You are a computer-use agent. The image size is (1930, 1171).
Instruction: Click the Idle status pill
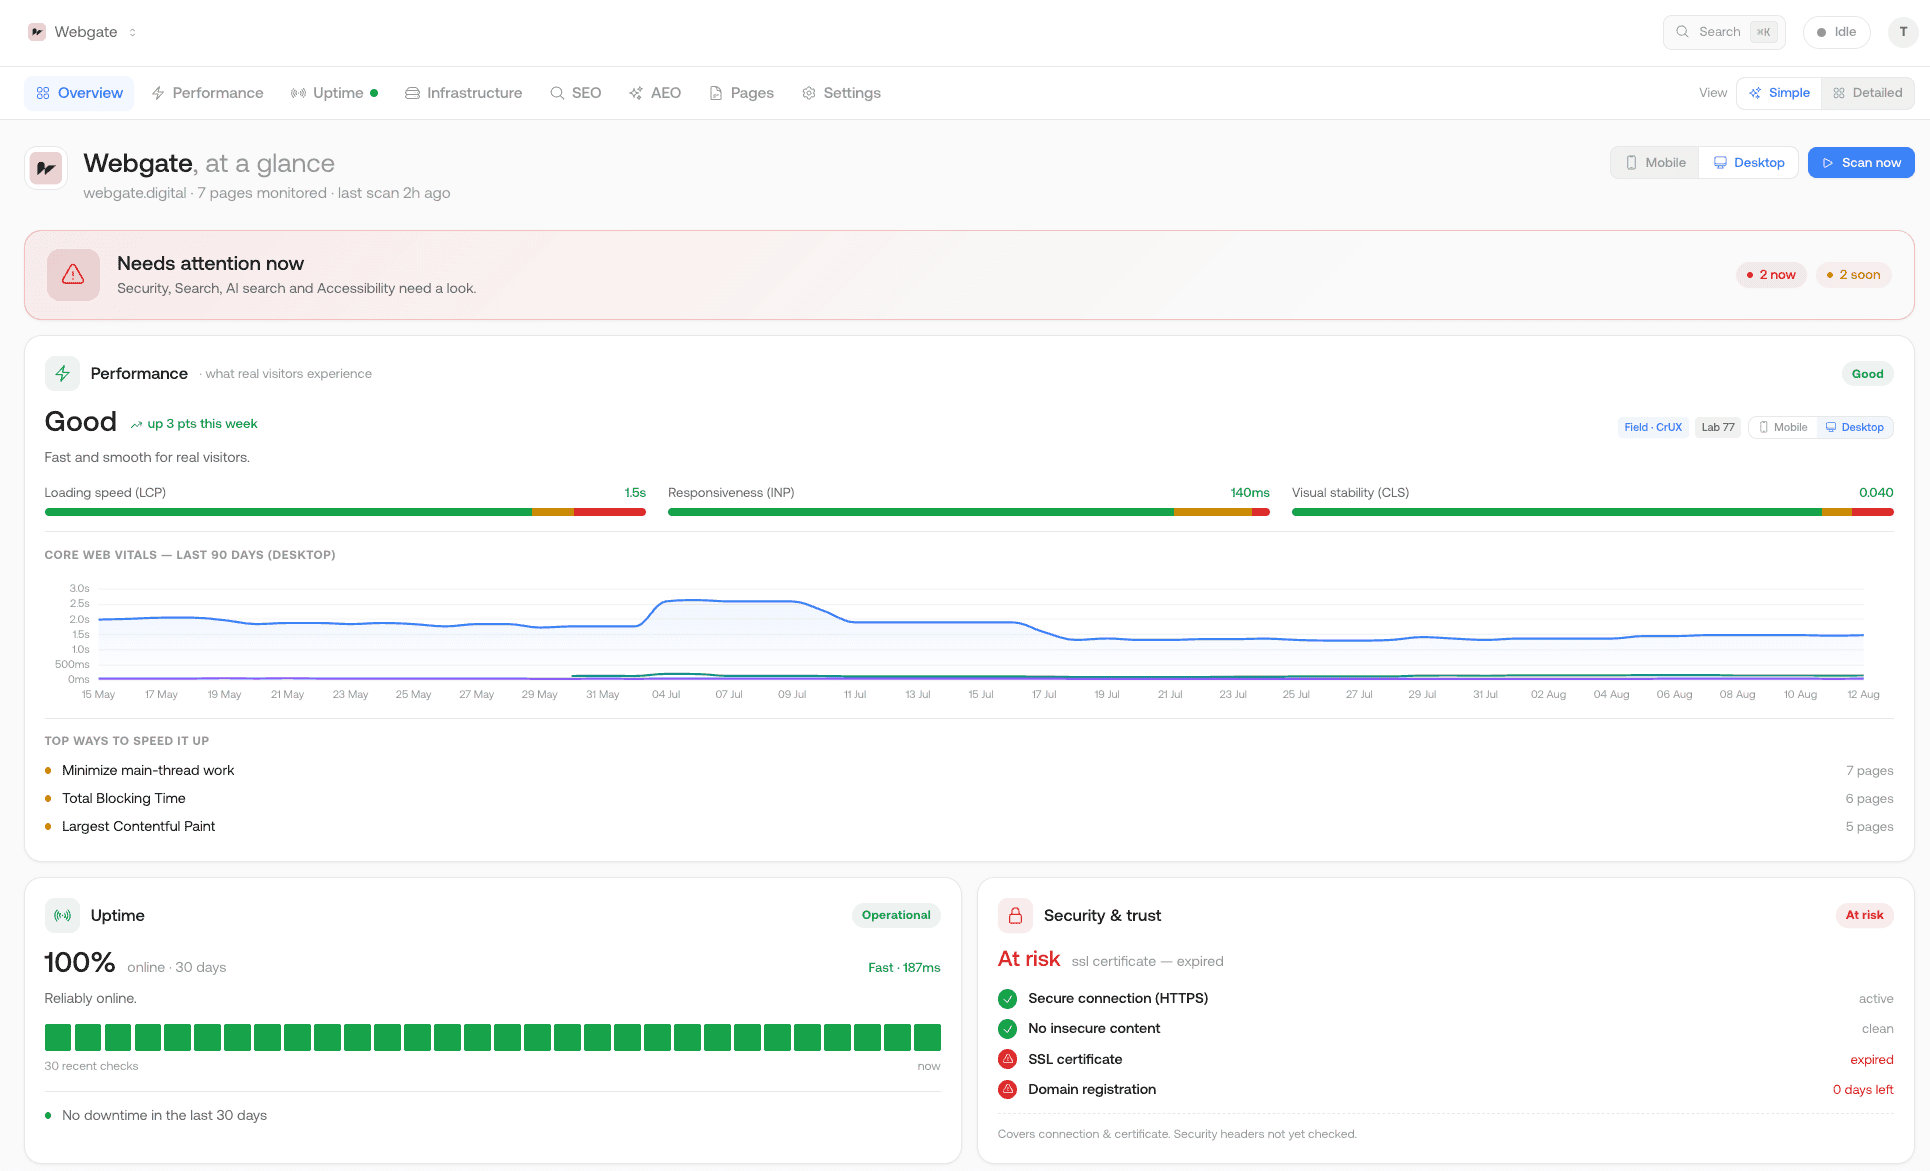point(1836,32)
